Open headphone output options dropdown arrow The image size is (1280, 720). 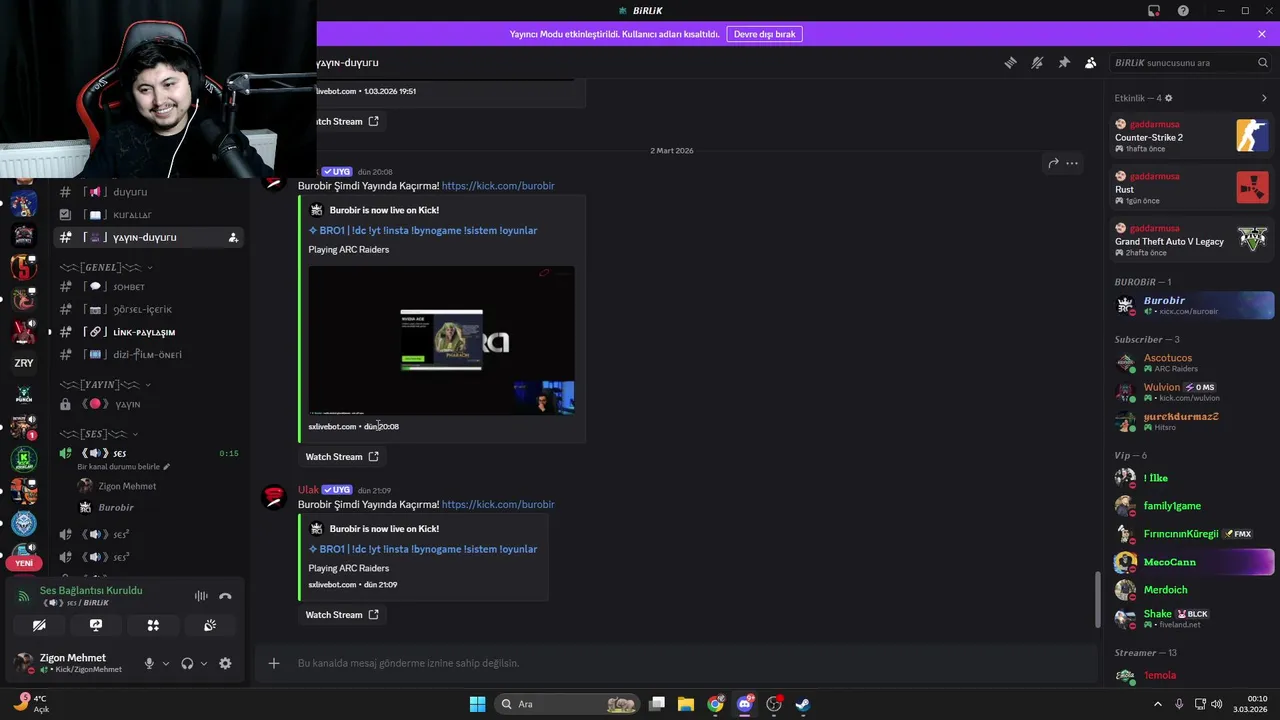point(204,663)
